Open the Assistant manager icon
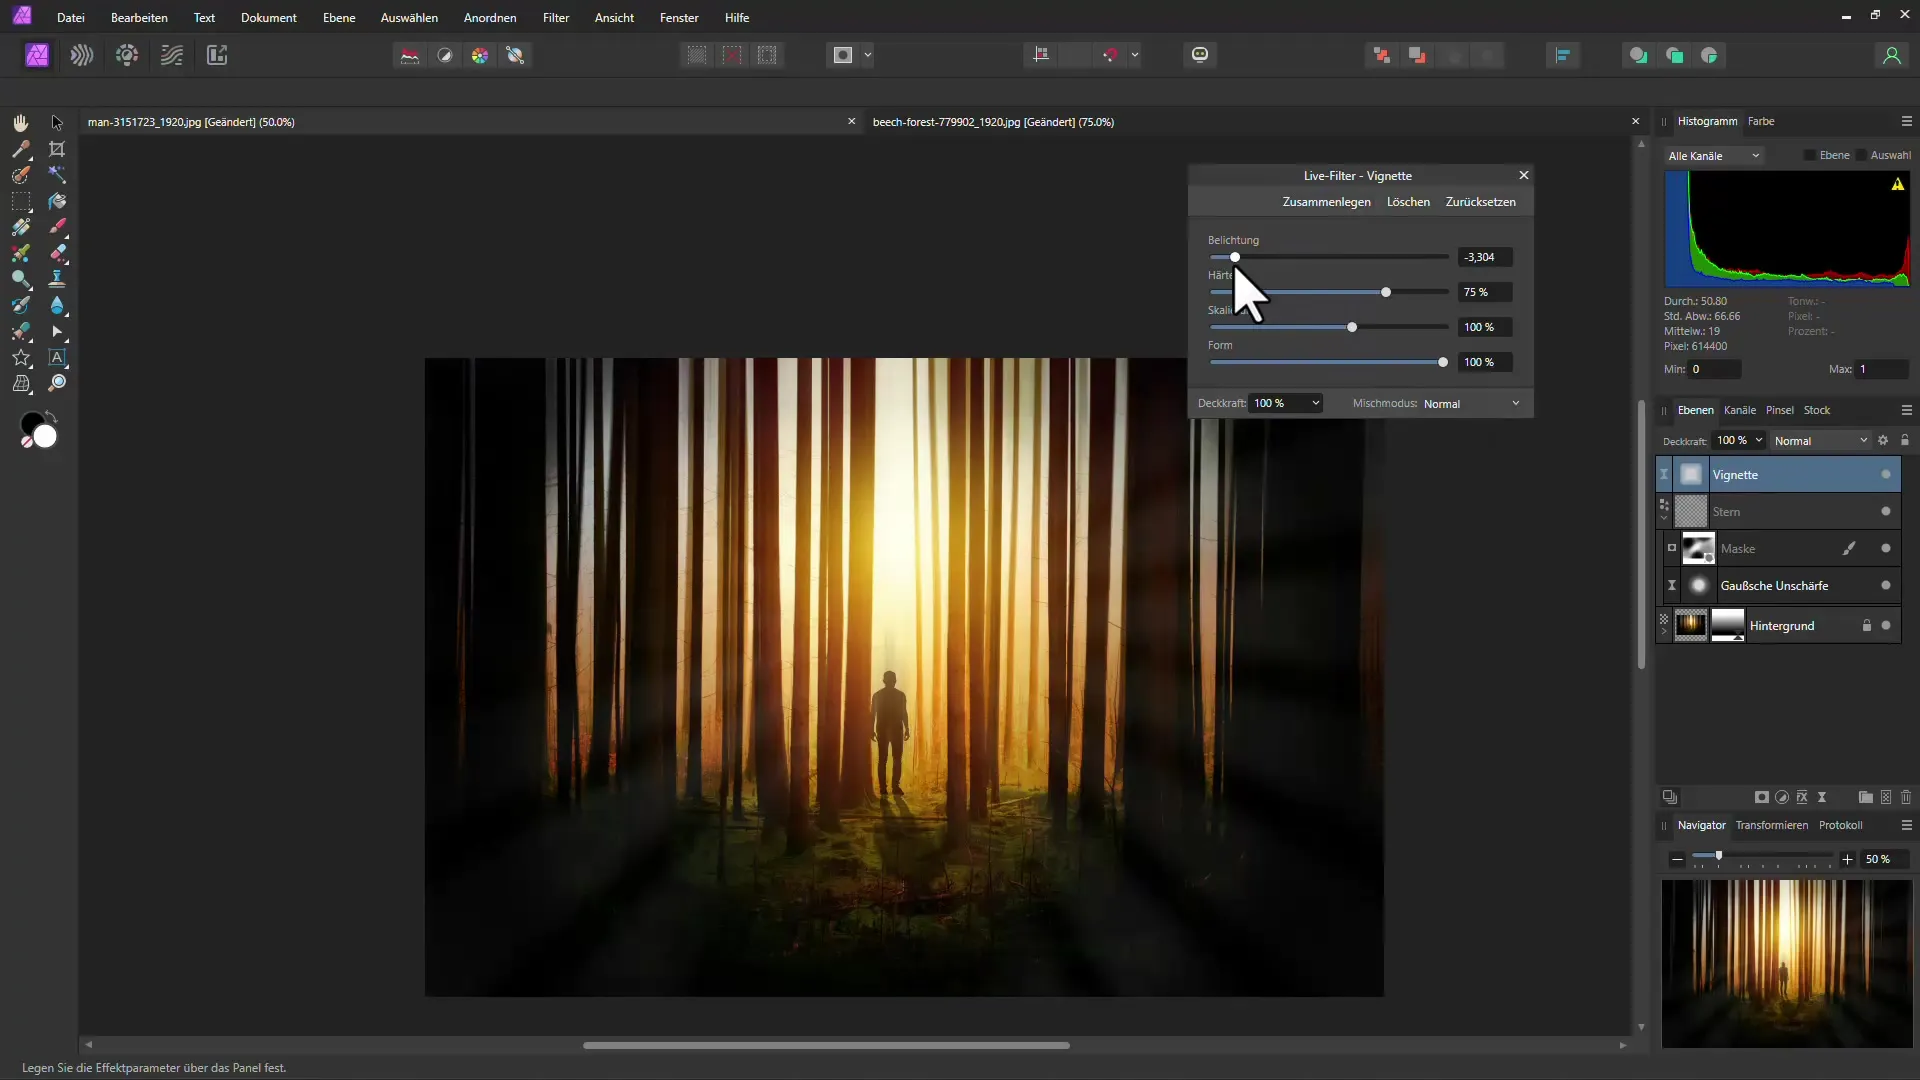The image size is (1920, 1080). pos(1200,55)
